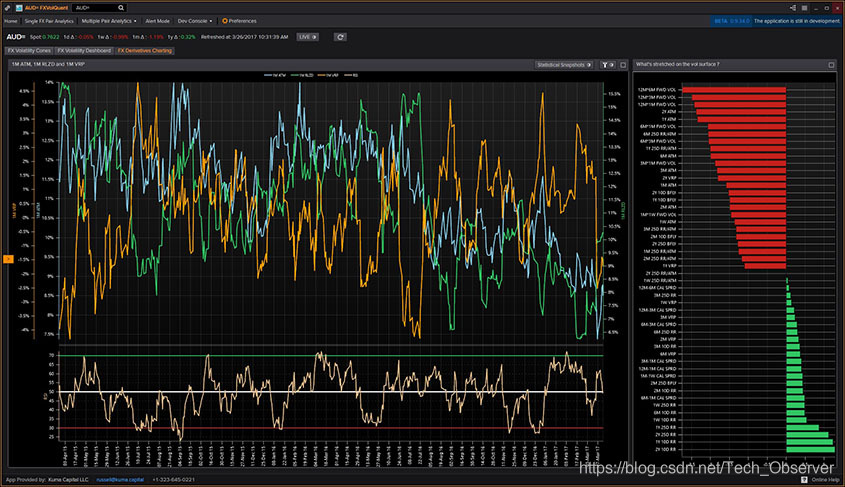Click the BETA version badge
Viewport: 845px width, 487px height.
731,21
